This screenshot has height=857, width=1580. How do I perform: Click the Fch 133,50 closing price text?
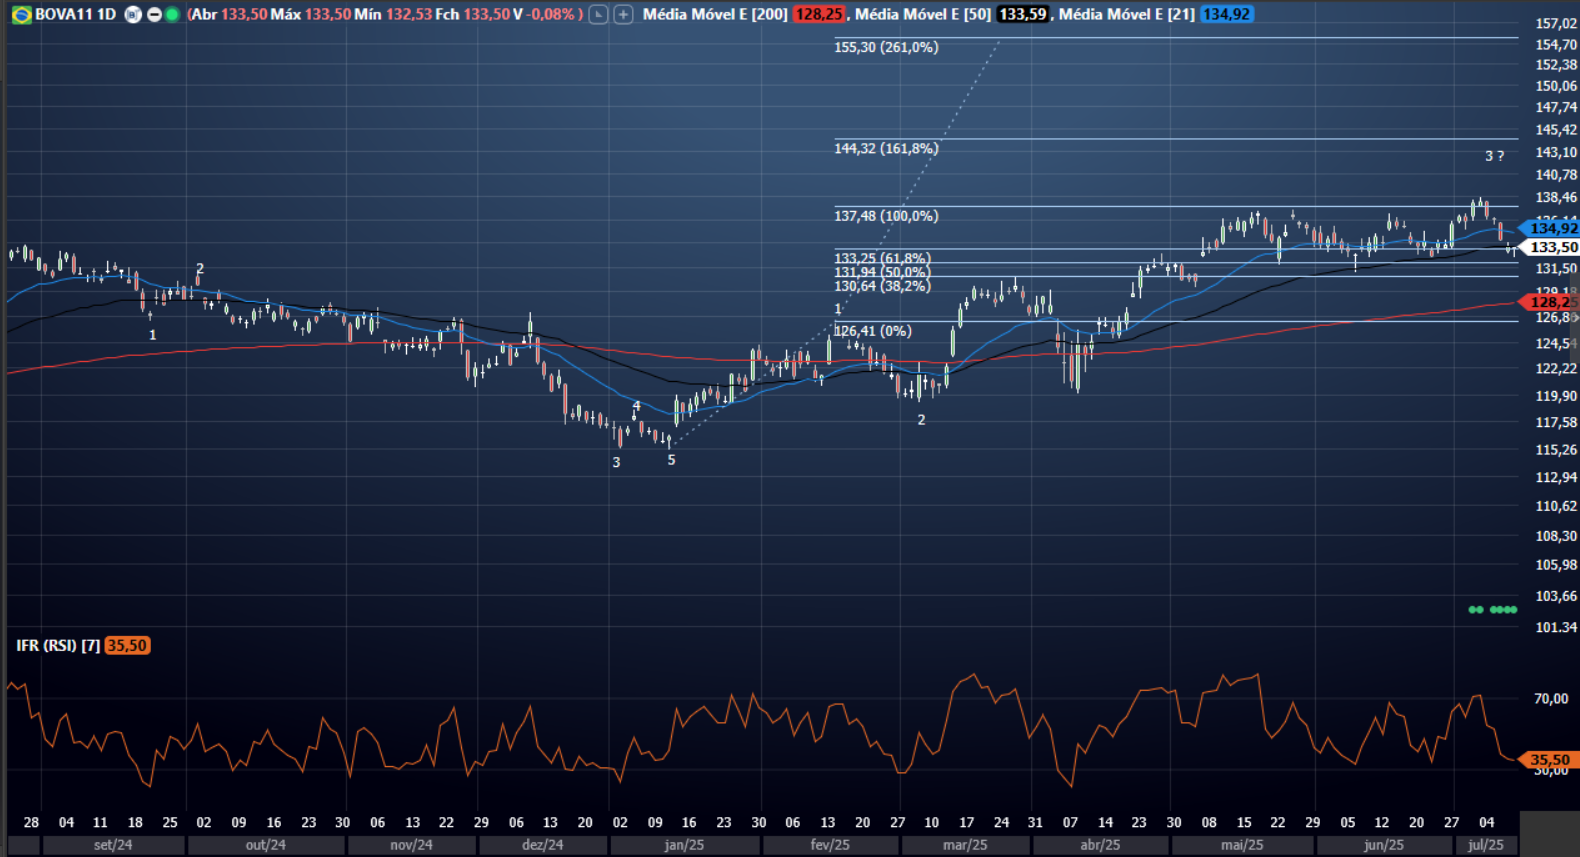point(472,15)
